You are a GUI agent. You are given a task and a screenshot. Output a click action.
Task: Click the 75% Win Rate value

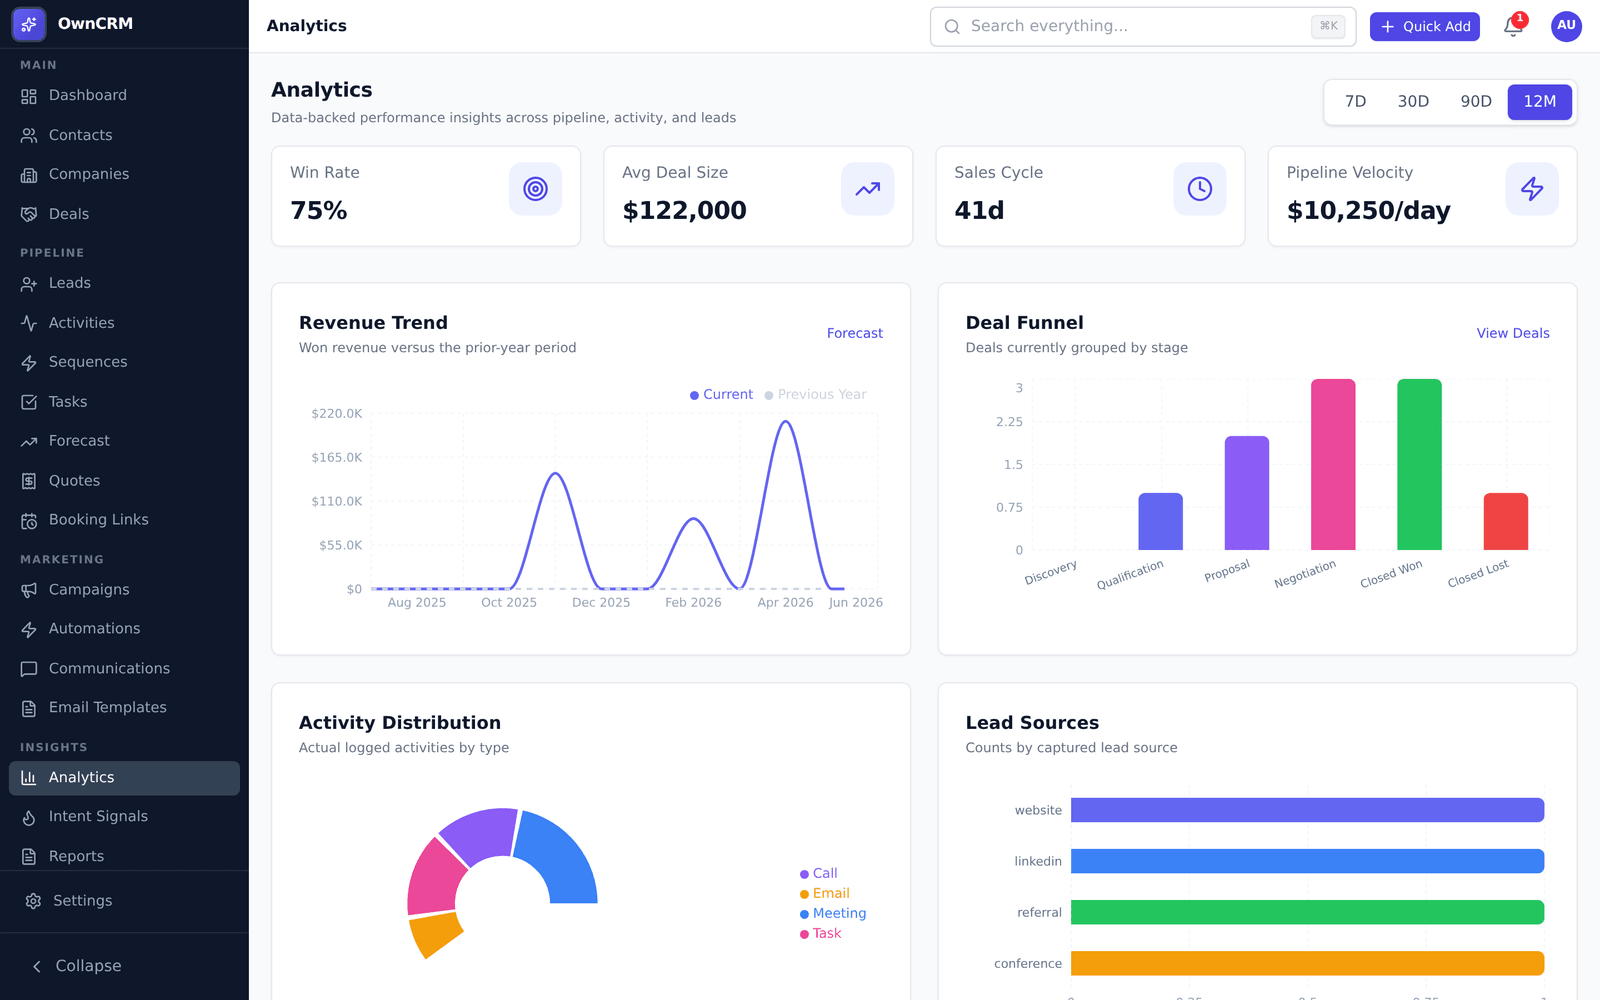[x=319, y=211]
